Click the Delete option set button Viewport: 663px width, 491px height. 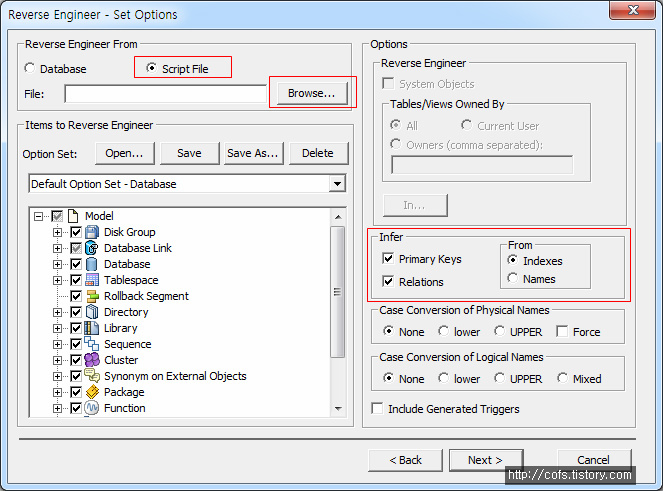tap(318, 153)
